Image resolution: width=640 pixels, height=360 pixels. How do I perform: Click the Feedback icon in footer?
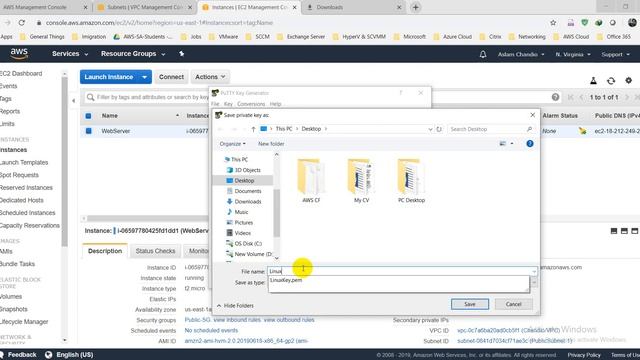pos(2,355)
